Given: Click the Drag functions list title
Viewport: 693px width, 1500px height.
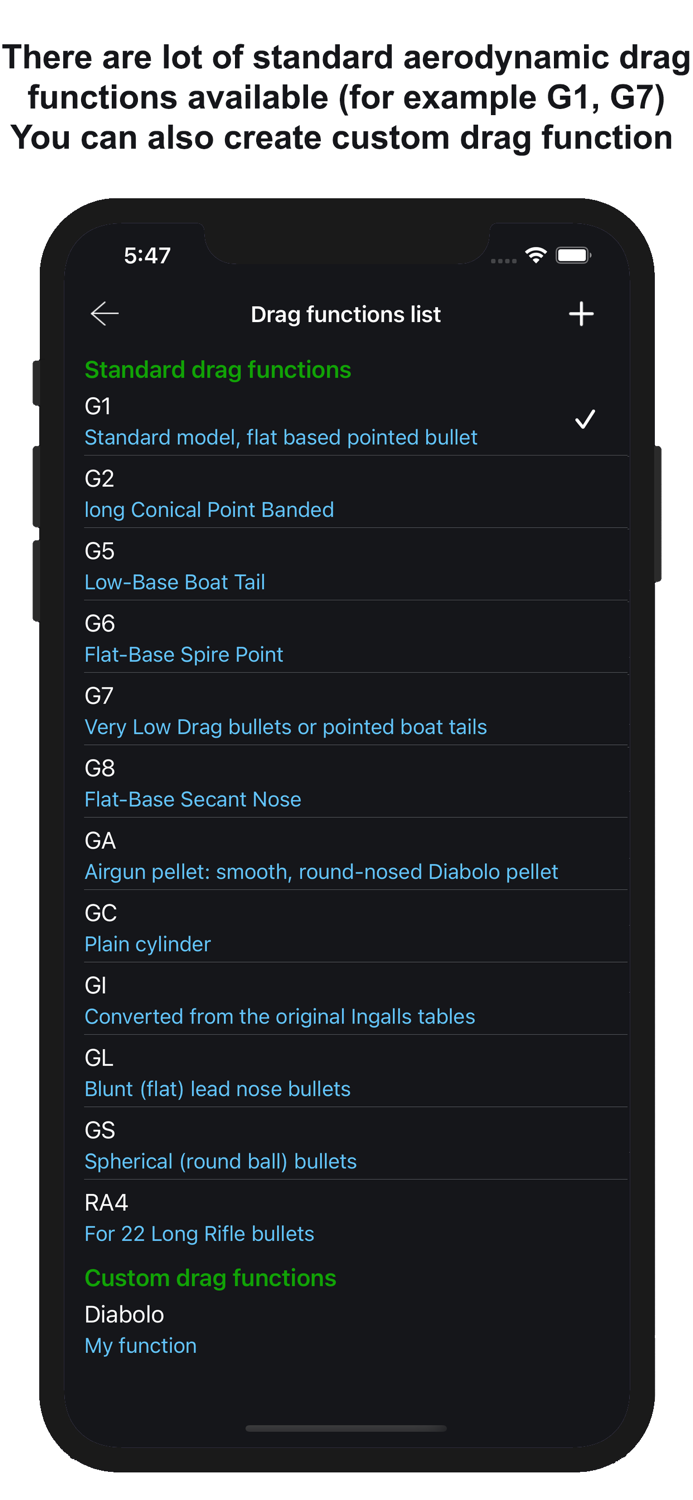Looking at the screenshot, I should (x=345, y=314).
